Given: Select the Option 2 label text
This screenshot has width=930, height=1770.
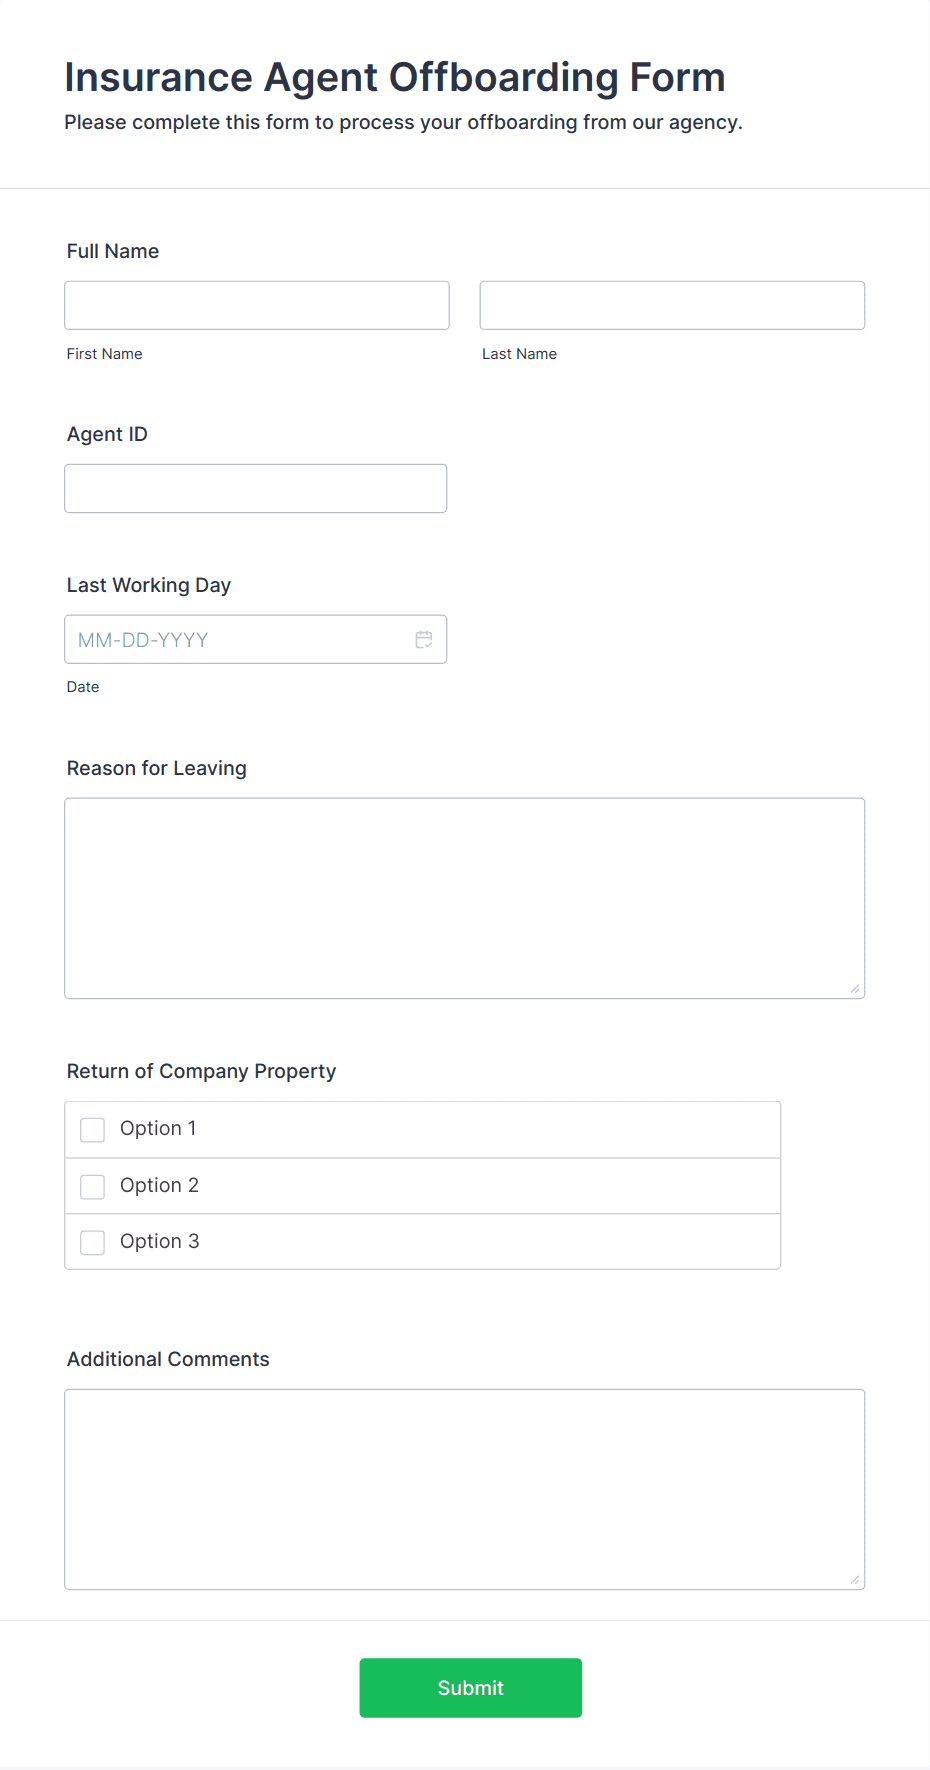Looking at the screenshot, I should point(159,1185).
